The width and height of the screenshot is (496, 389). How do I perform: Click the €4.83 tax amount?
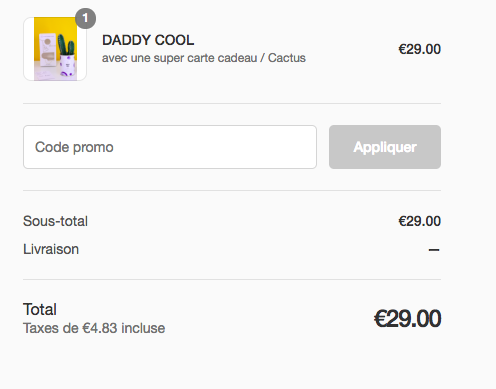coord(100,328)
